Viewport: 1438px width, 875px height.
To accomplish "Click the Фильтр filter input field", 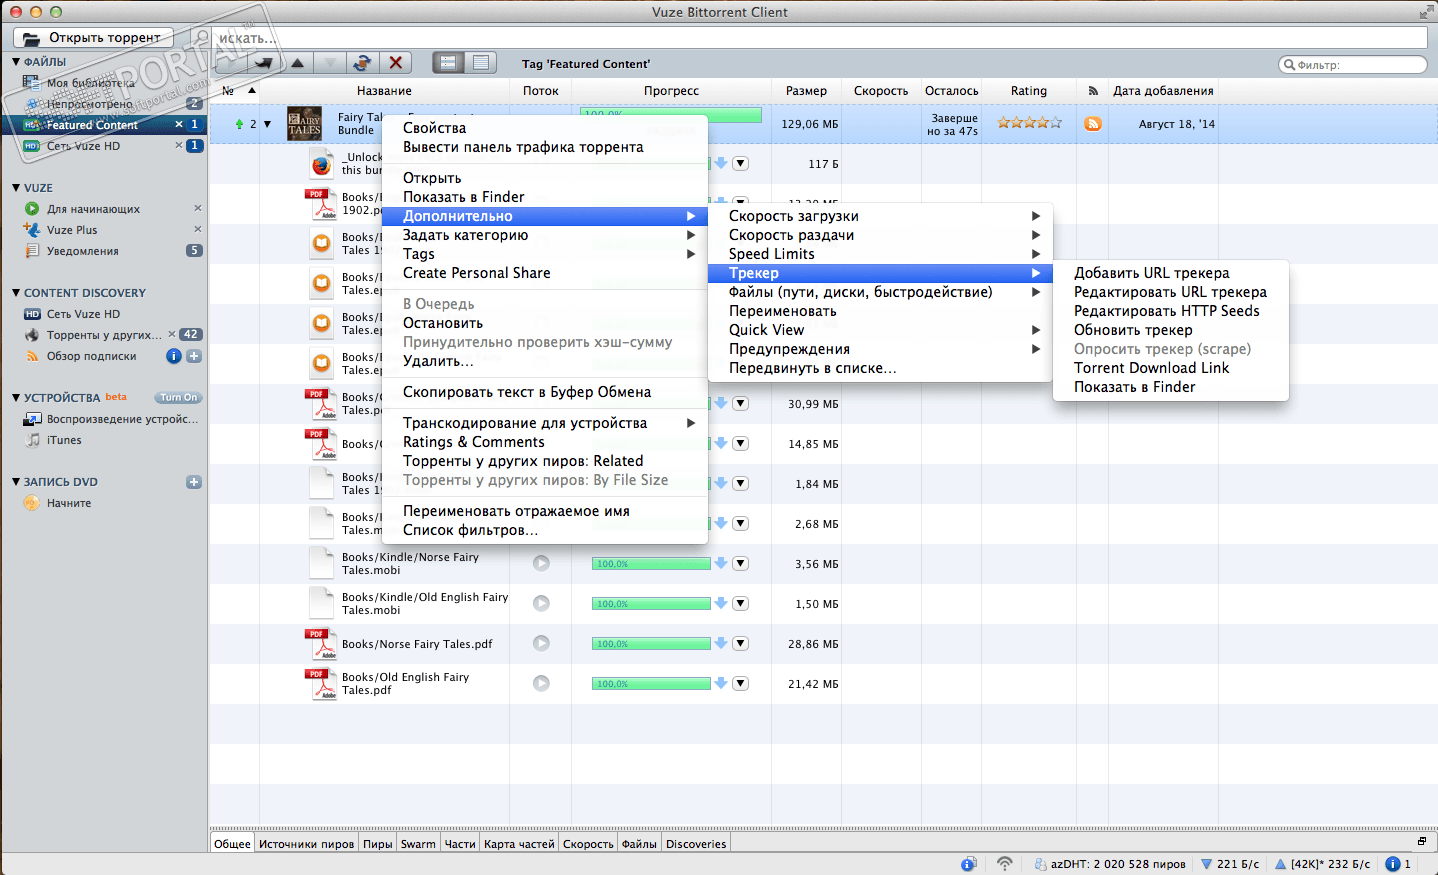I will pos(1353,65).
